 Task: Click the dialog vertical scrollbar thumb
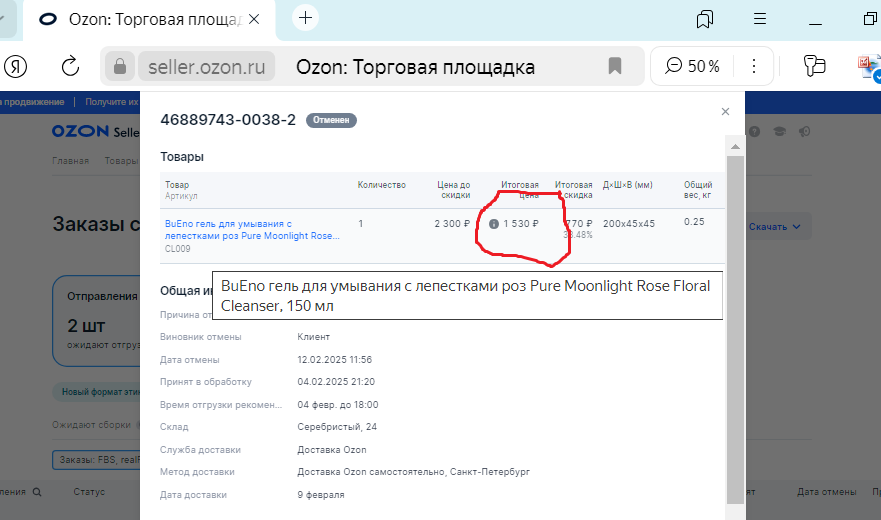click(735, 329)
